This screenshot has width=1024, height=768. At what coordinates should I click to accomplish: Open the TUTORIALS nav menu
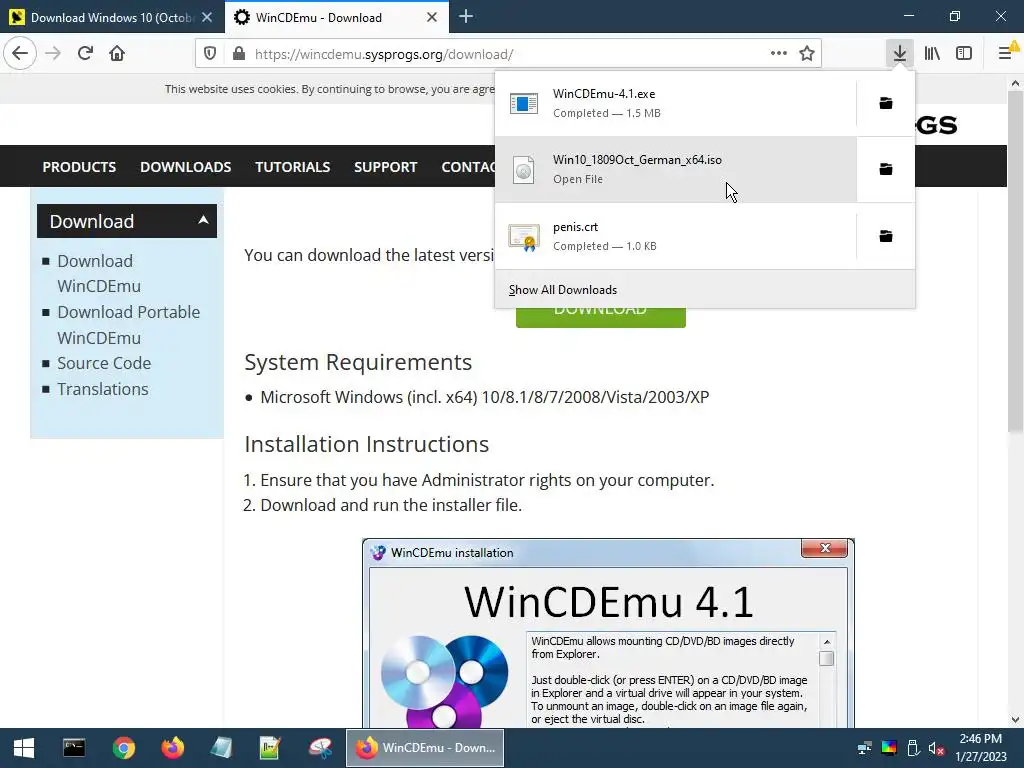(293, 167)
